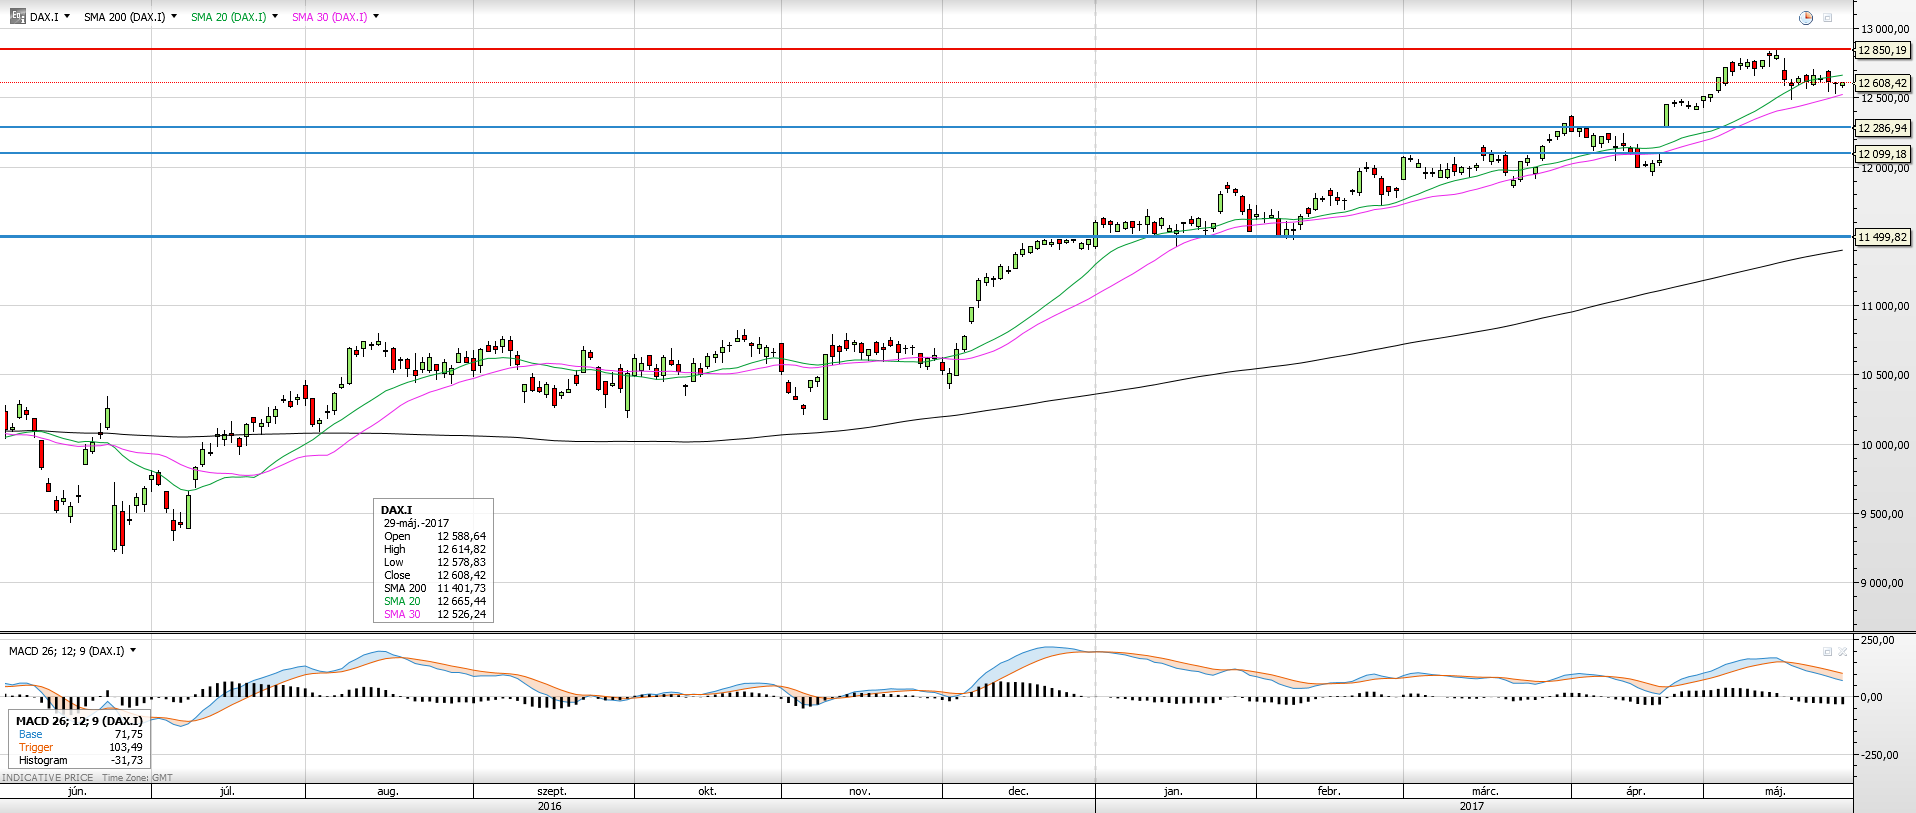
Task: Open the SMA 30 (DAX.I) dropdown
Action: pyautogui.click(x=376, y=16)
